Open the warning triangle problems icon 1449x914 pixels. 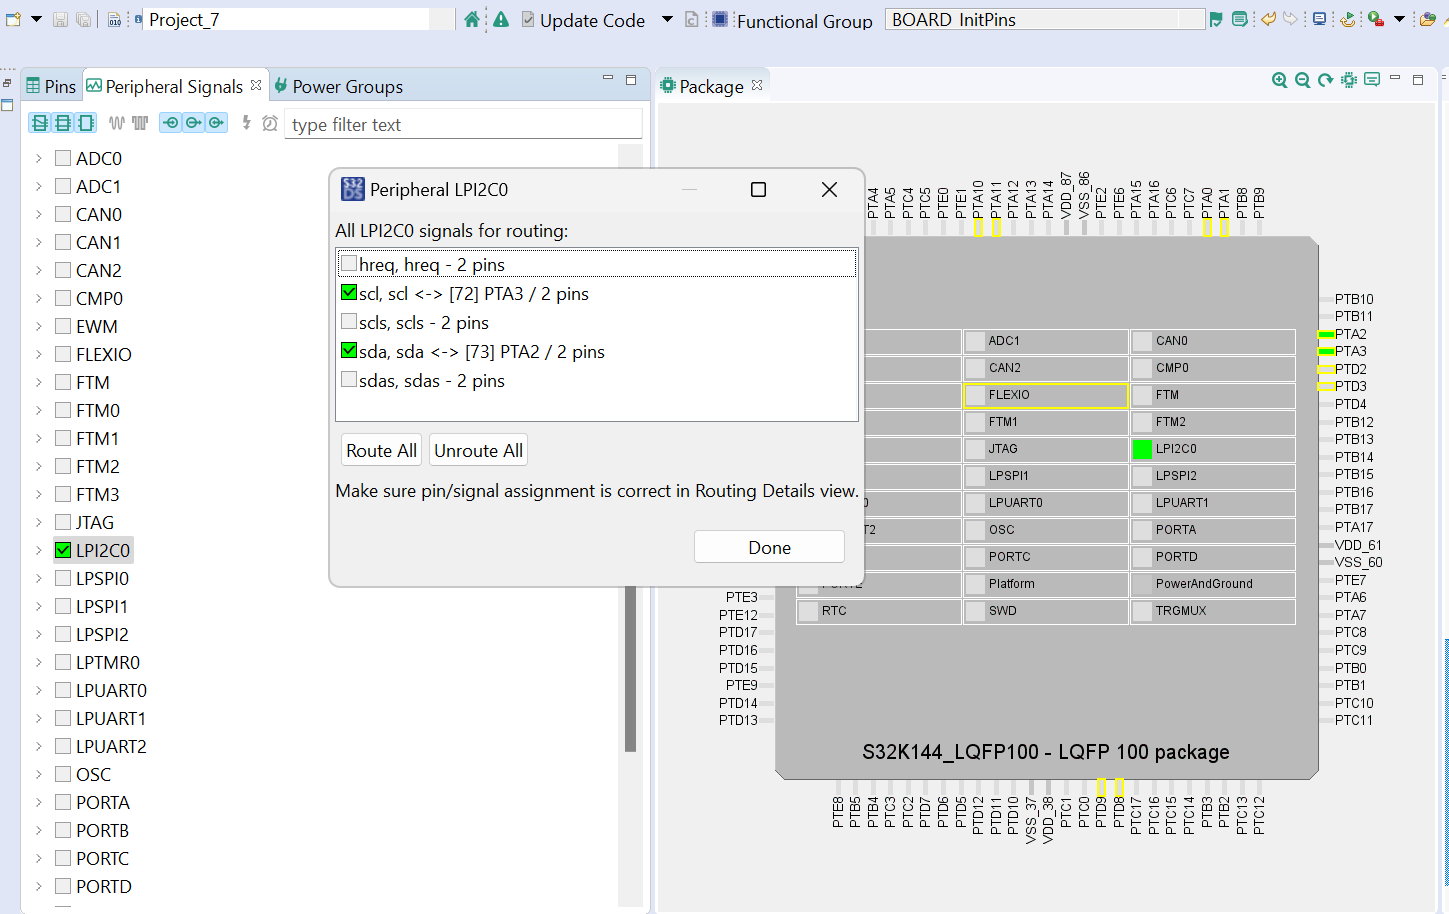[x=501, y=19]
